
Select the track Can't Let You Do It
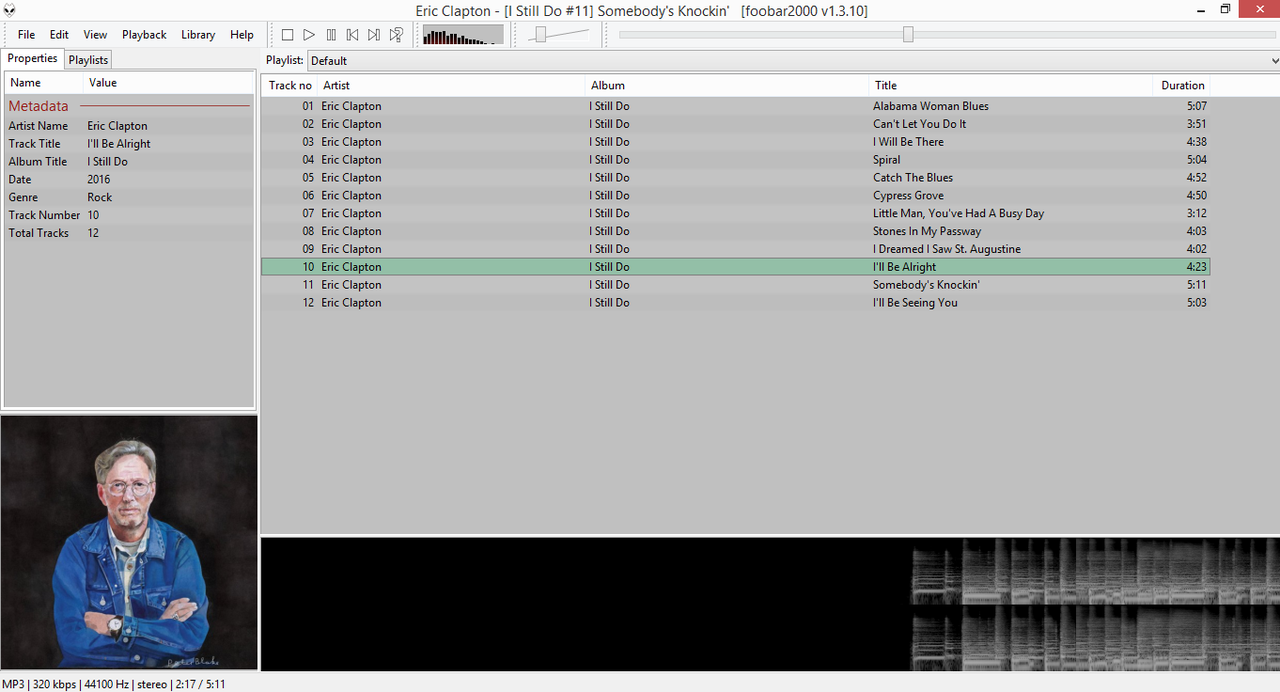(x=735, y=124)
